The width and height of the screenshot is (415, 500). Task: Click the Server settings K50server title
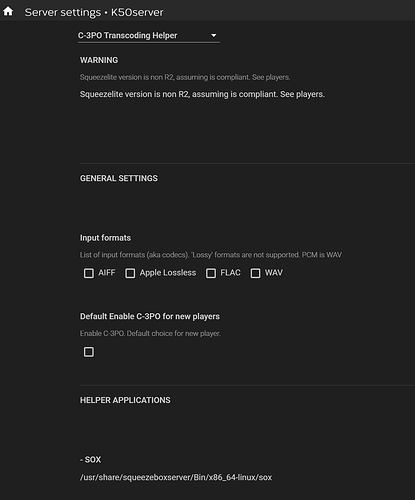[x=94, y=12]
